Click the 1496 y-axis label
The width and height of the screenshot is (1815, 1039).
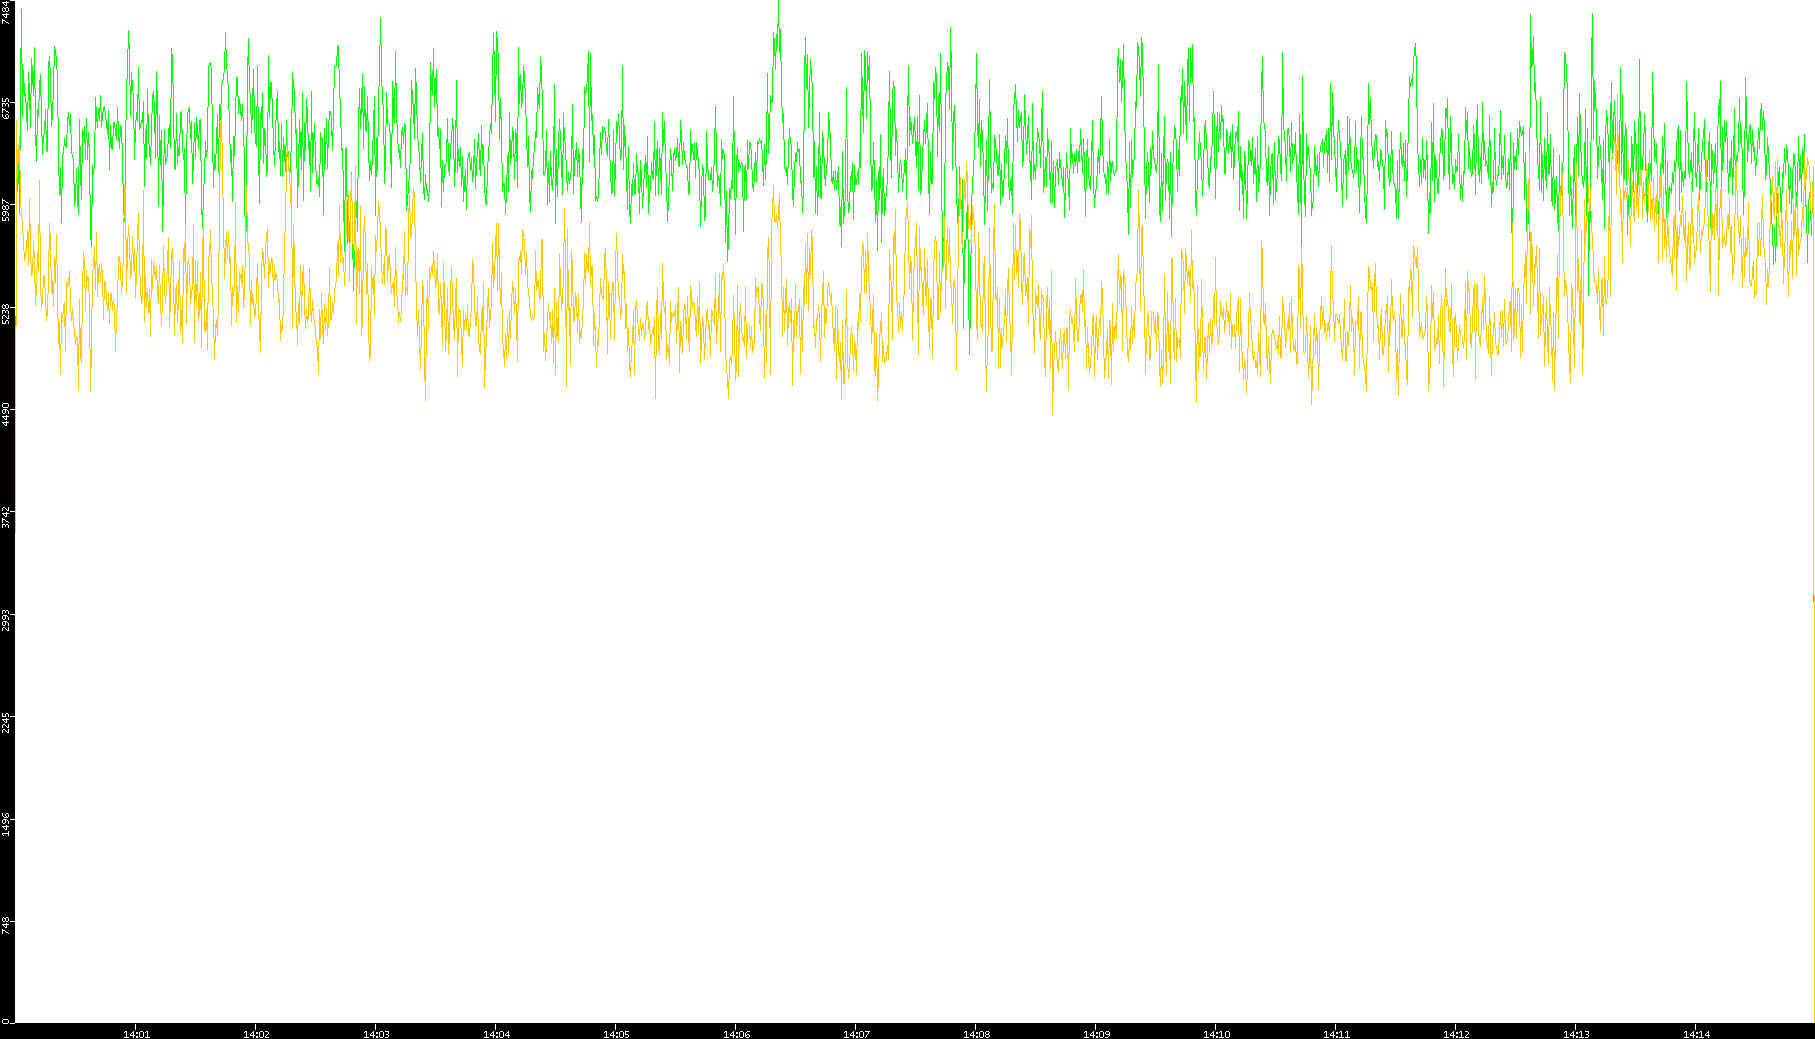[x=7, y=823]
